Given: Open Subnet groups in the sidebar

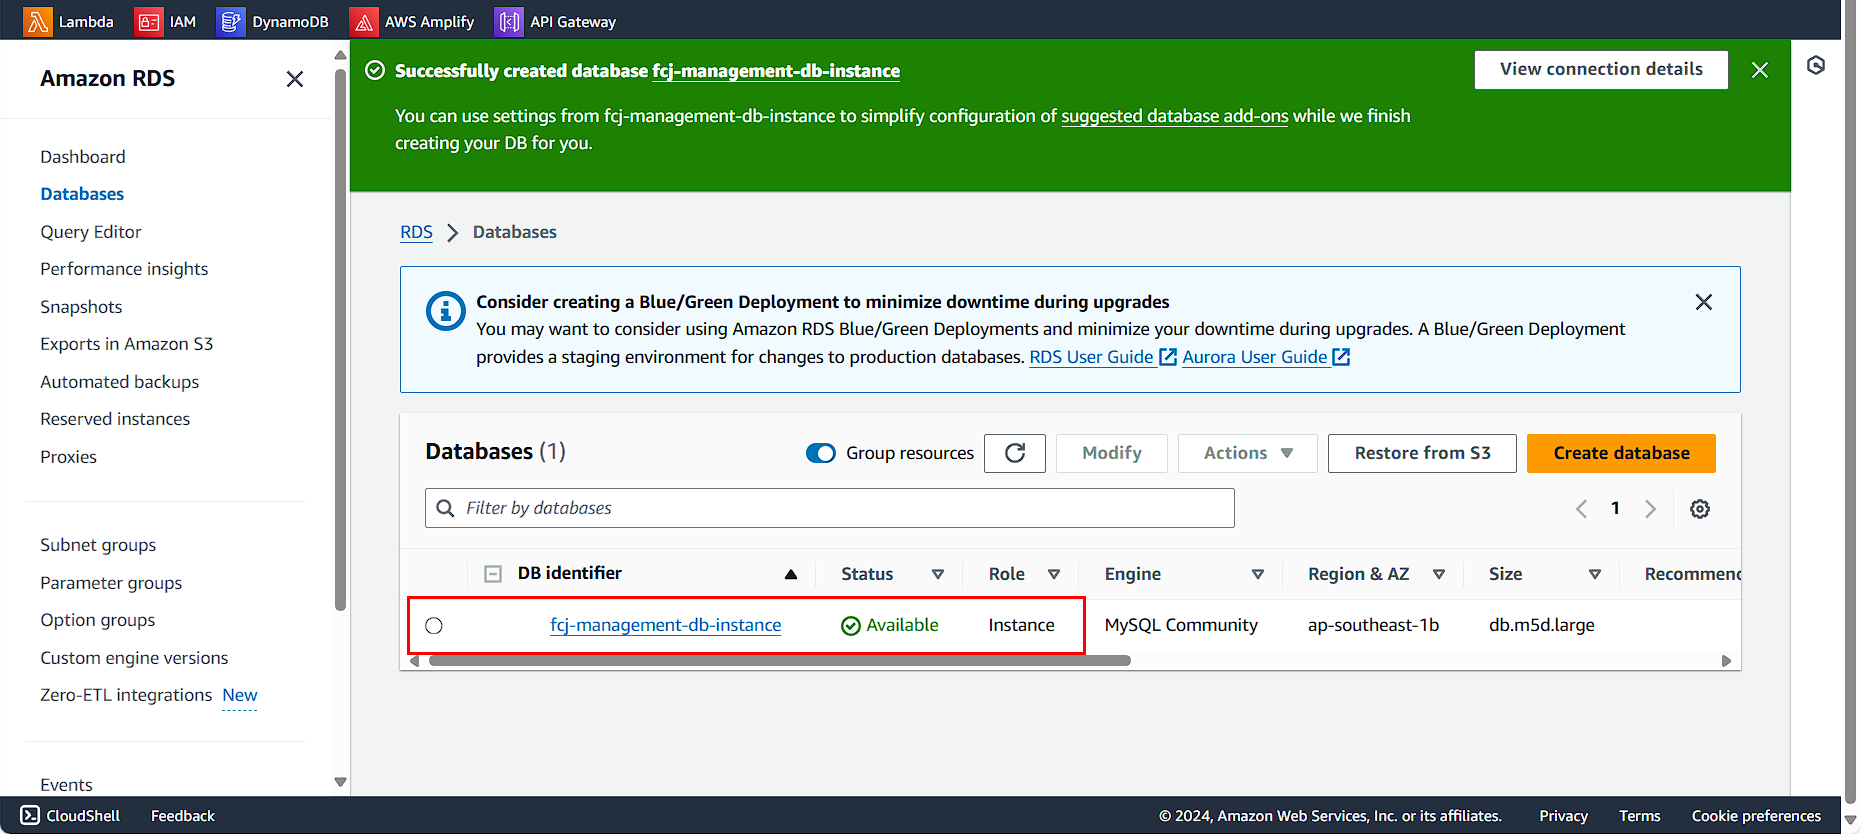Looking at the screenshot, I should pos(98,545).
